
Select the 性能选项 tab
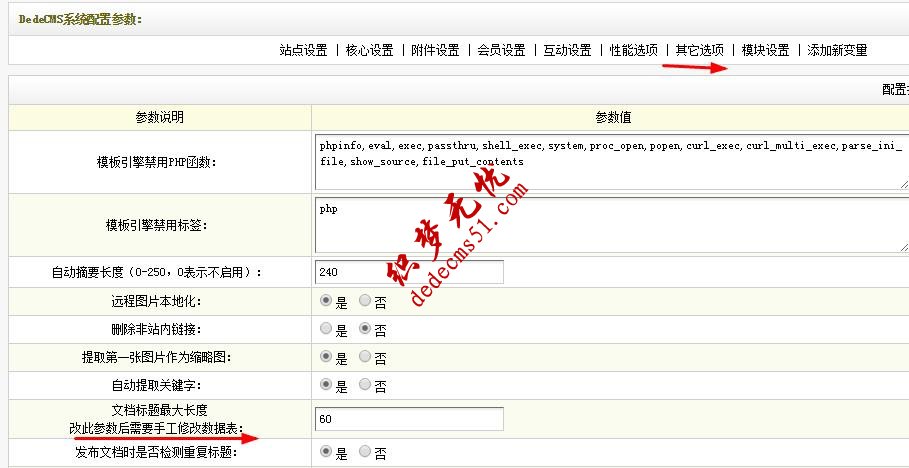tap(634, 50)
